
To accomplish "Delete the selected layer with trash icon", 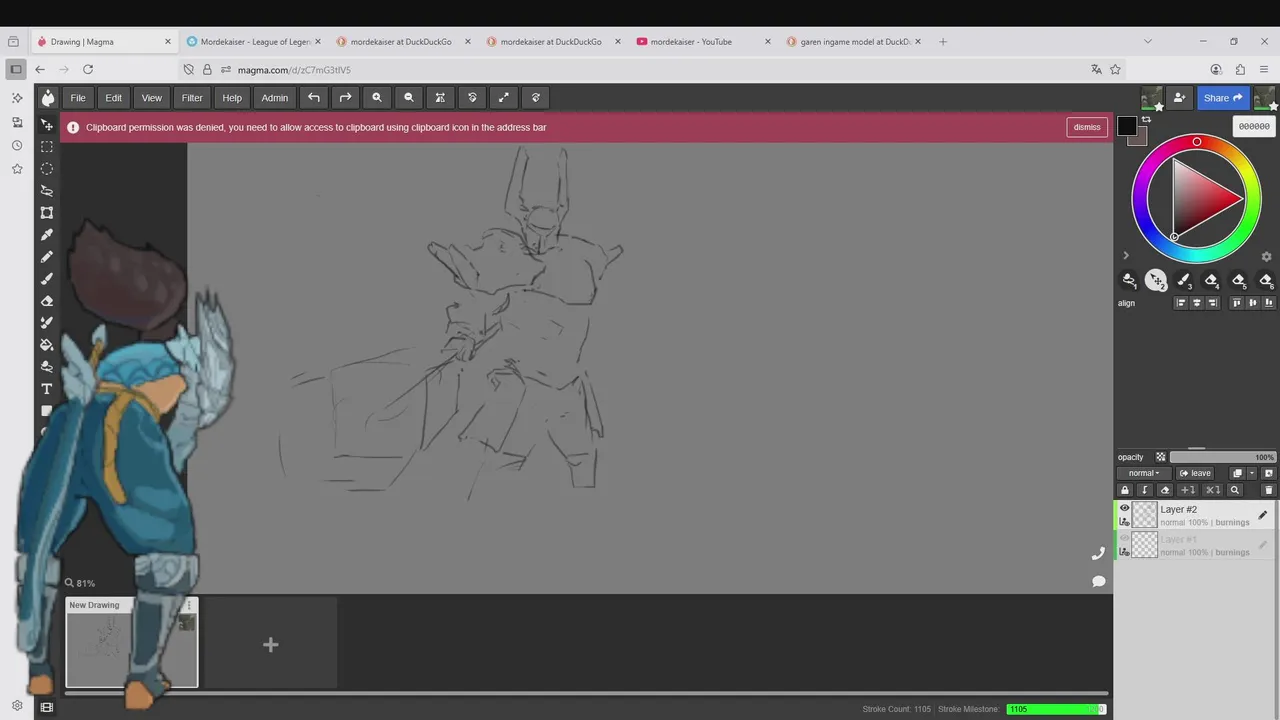I will 1269,490.
